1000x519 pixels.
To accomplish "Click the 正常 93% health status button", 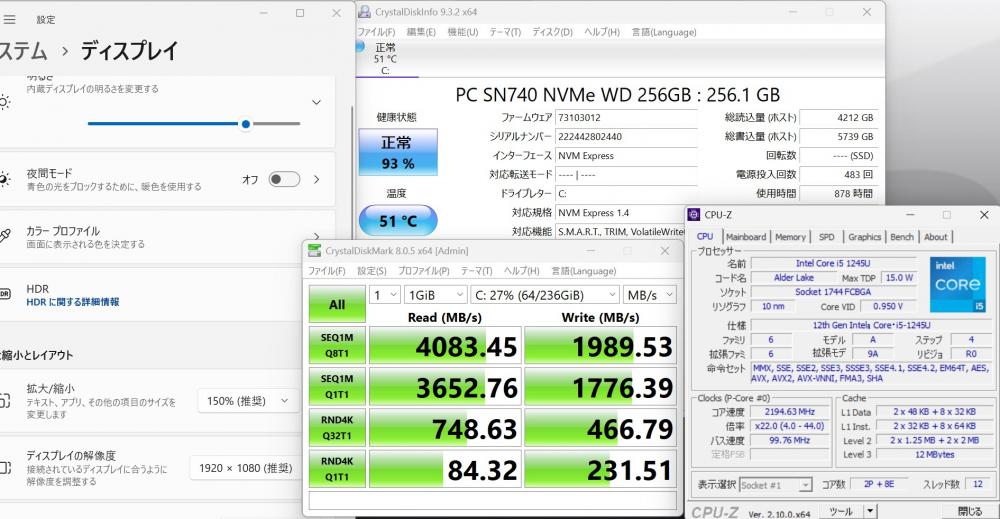I will [398, 152].
